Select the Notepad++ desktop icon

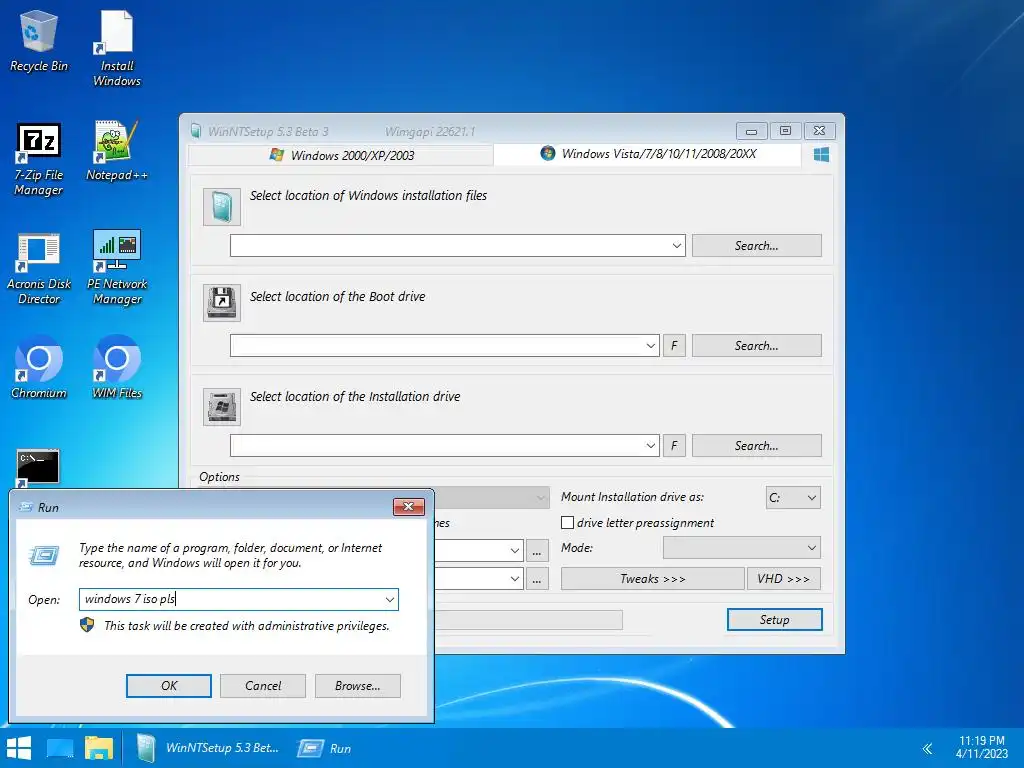[116, 151]
